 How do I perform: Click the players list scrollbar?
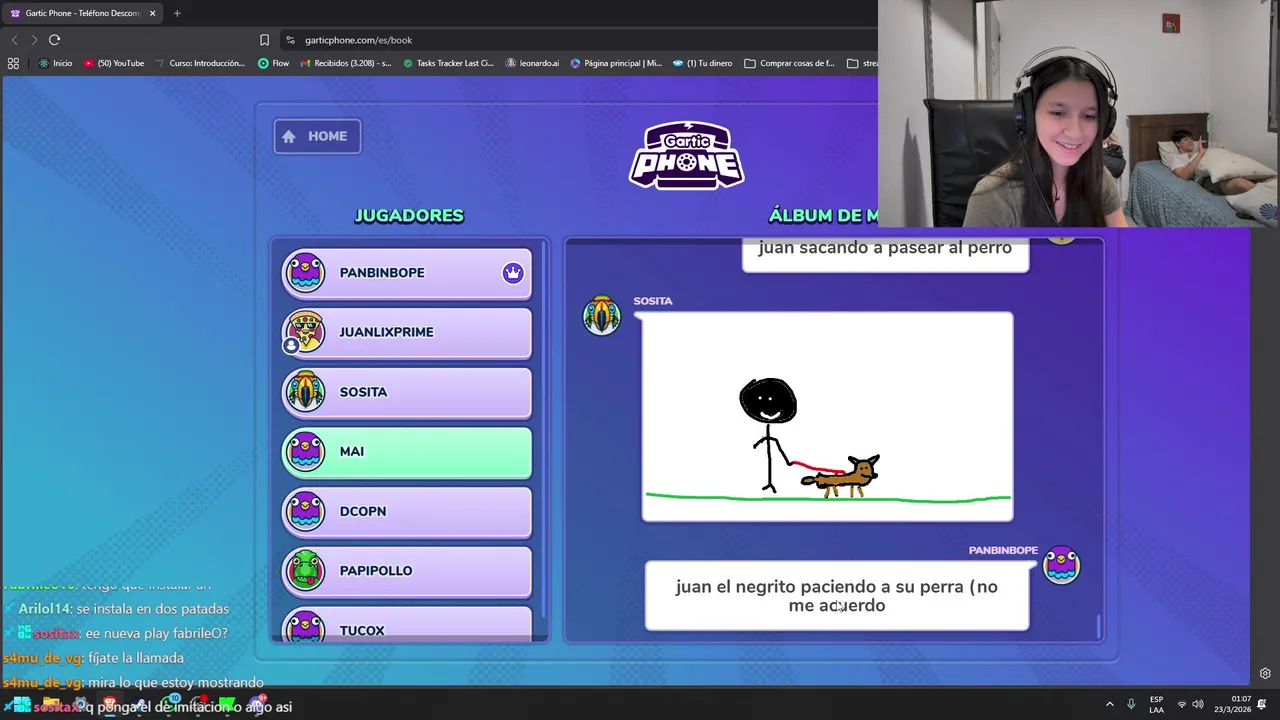pyautogui.click(x=543, y=430)
